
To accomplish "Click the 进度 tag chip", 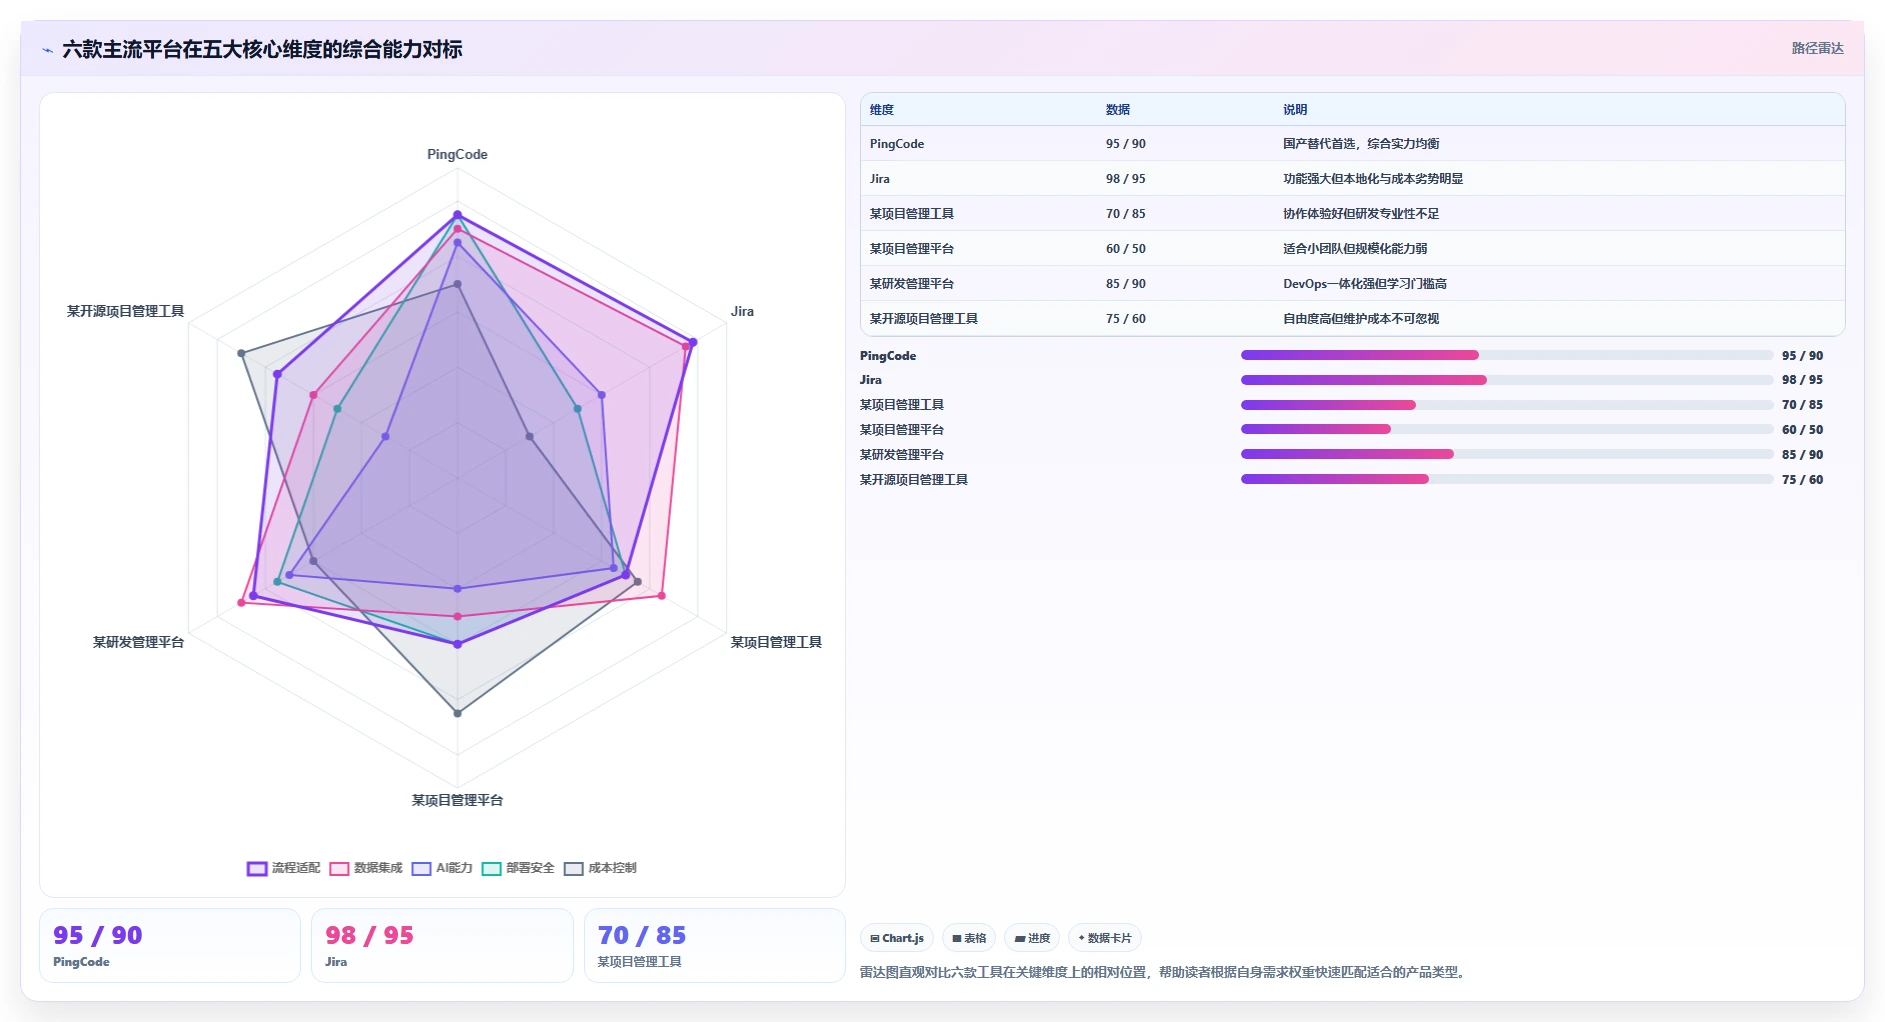I will (1032, 938).
